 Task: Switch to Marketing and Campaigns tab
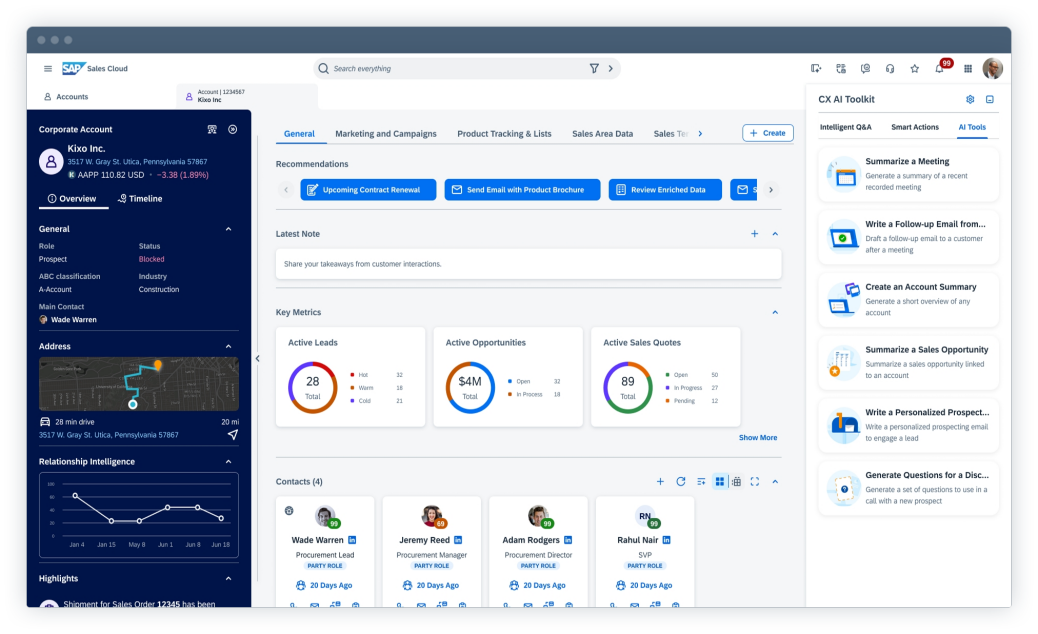pyautogui.click(x=385, y=134)
